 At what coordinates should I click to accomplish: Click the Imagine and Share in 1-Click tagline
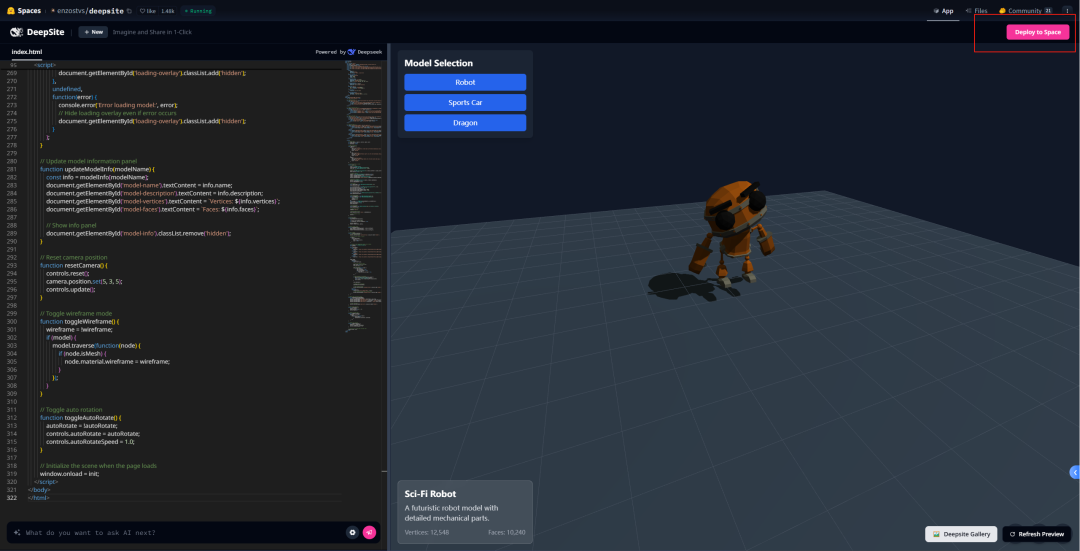pos(152,32)
